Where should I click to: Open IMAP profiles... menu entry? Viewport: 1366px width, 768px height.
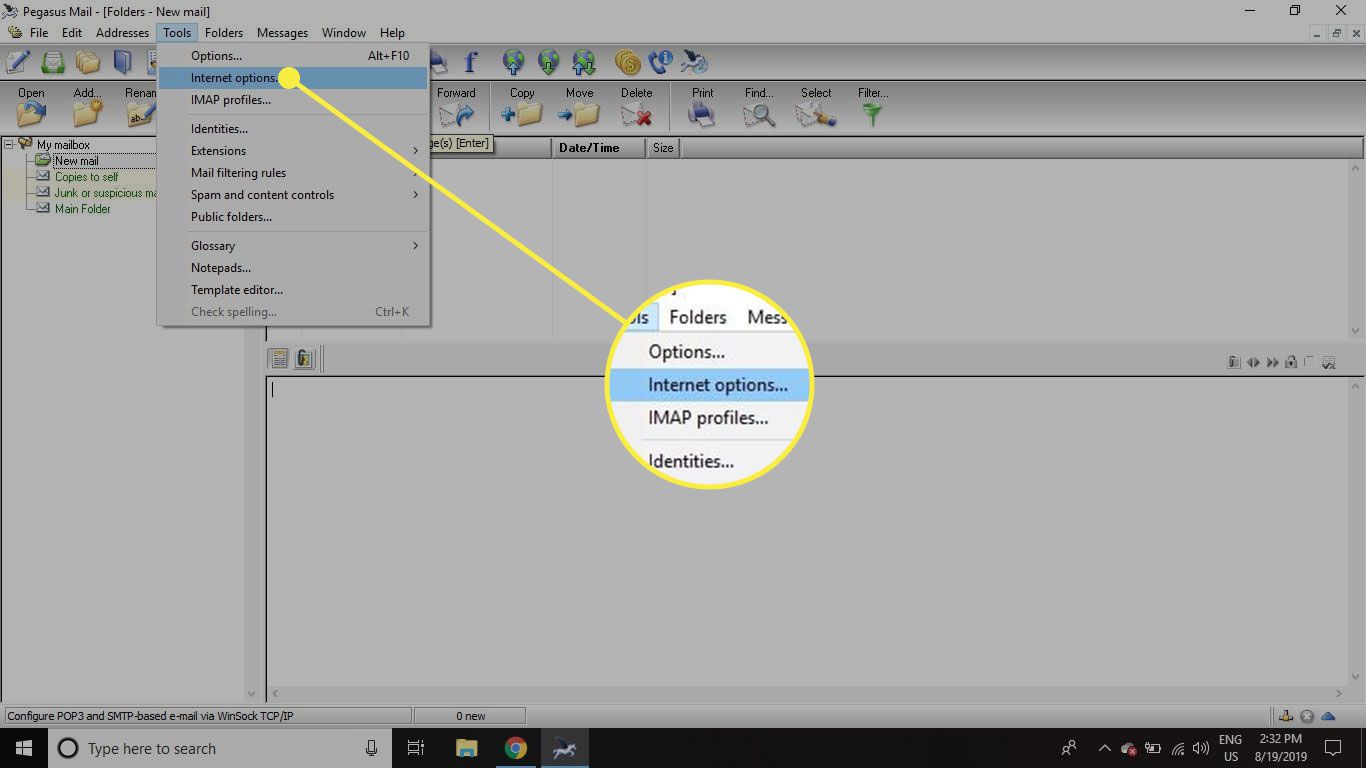[294, 100]
